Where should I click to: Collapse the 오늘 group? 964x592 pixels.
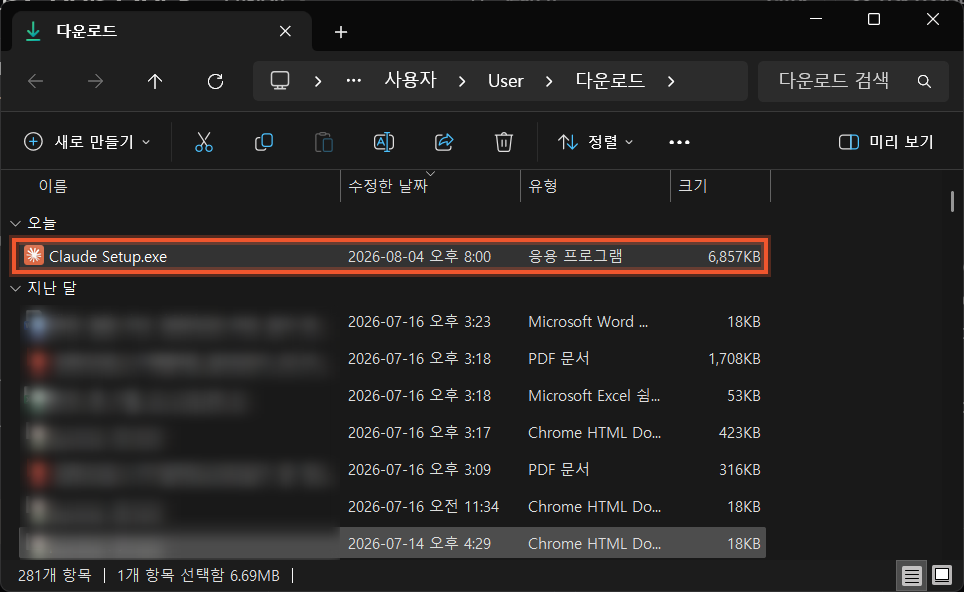(15, 223)
